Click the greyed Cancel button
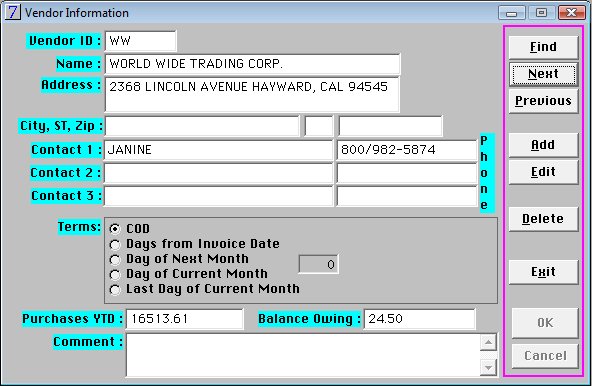Viewport: 592px width, 386px height. 545,356
